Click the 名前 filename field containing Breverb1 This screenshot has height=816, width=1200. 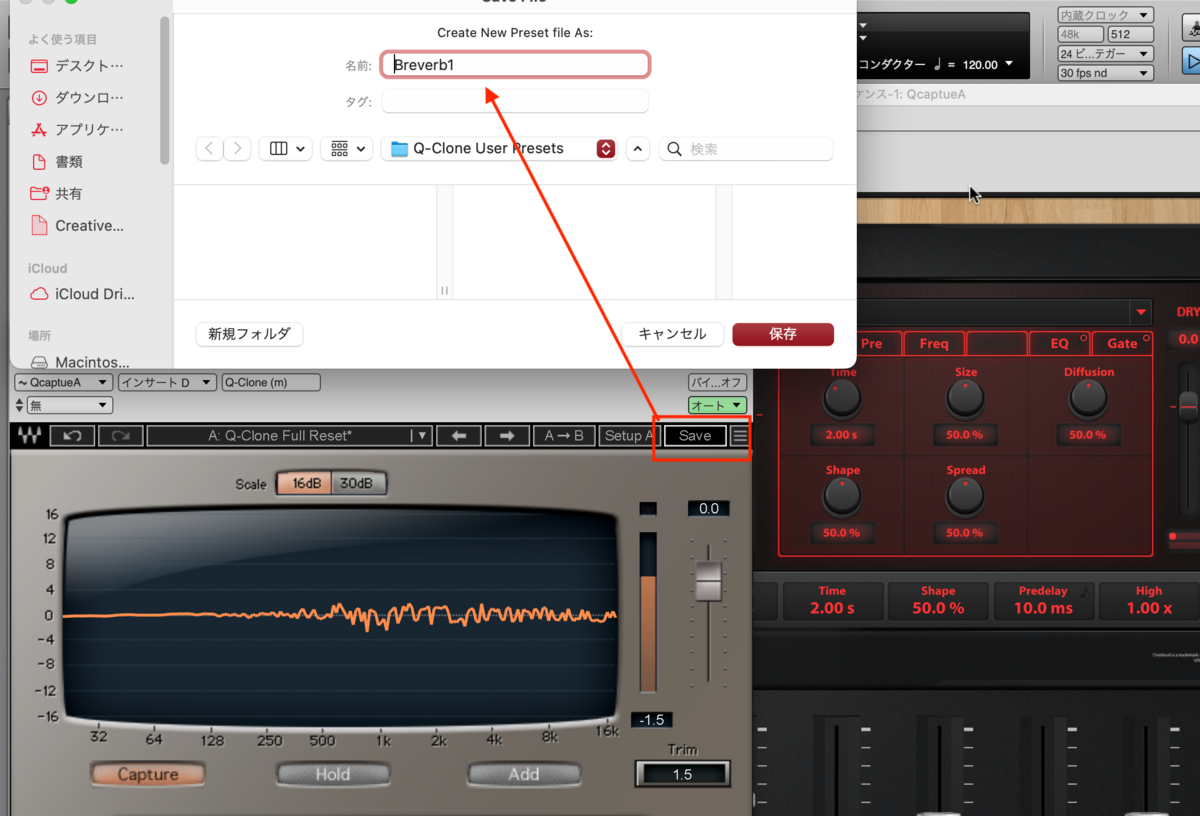pos(516,65)
